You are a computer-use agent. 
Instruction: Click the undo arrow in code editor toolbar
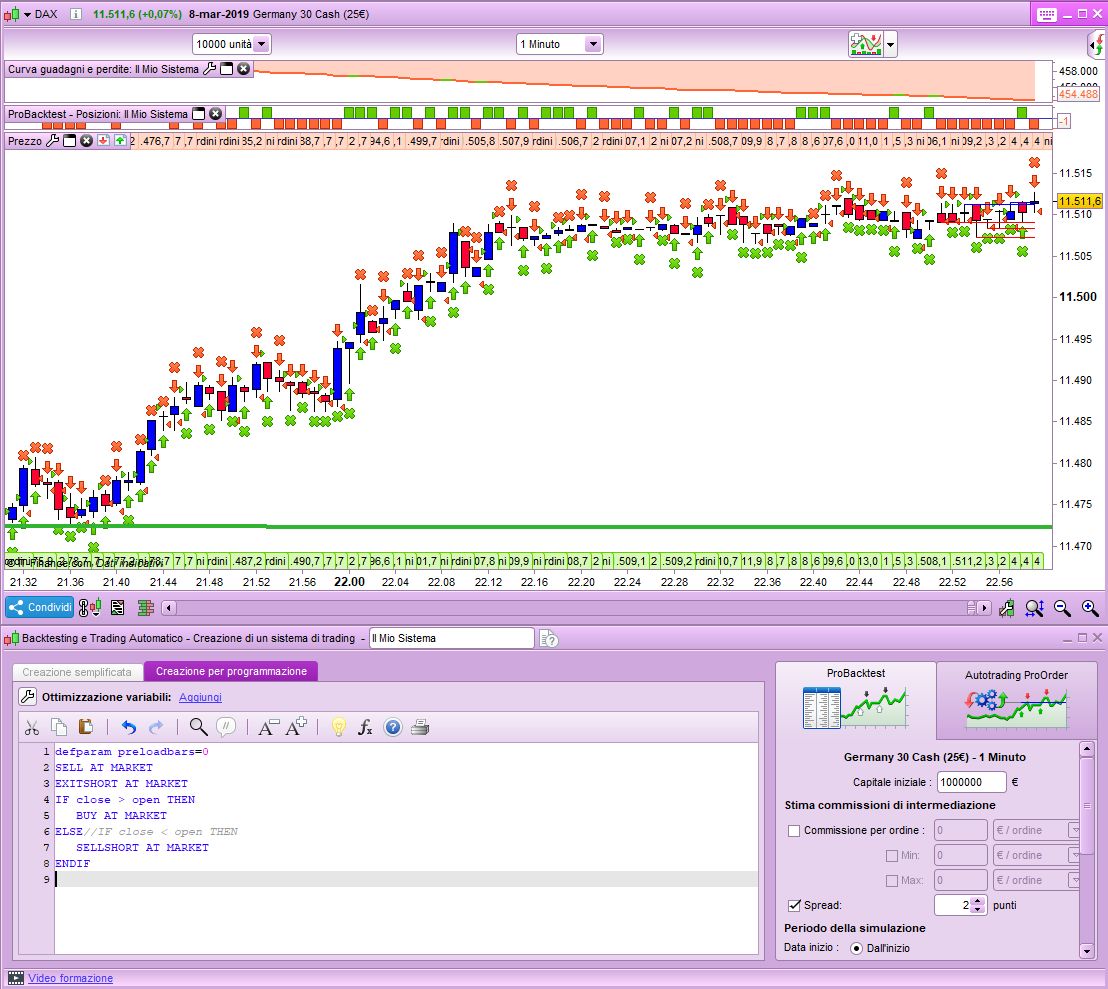pyautogui.click(x=128, y=727)
